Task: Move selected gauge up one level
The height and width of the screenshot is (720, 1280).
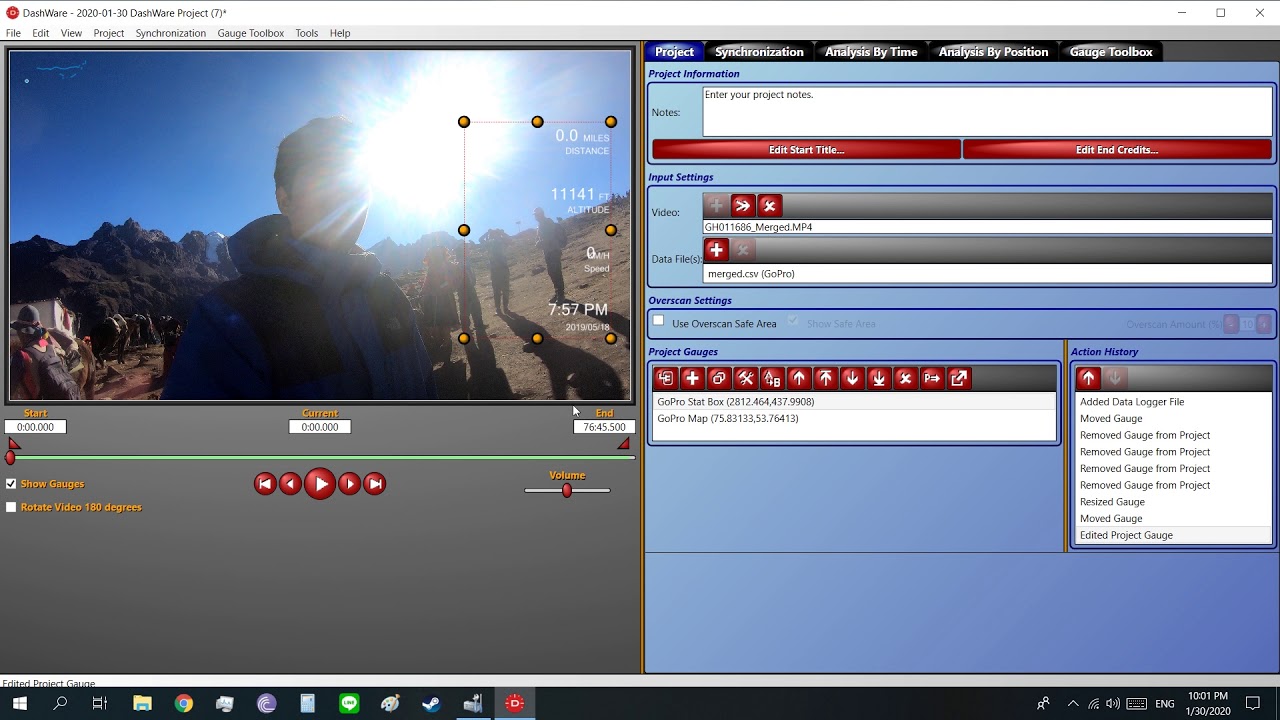Action: point(798,378)
